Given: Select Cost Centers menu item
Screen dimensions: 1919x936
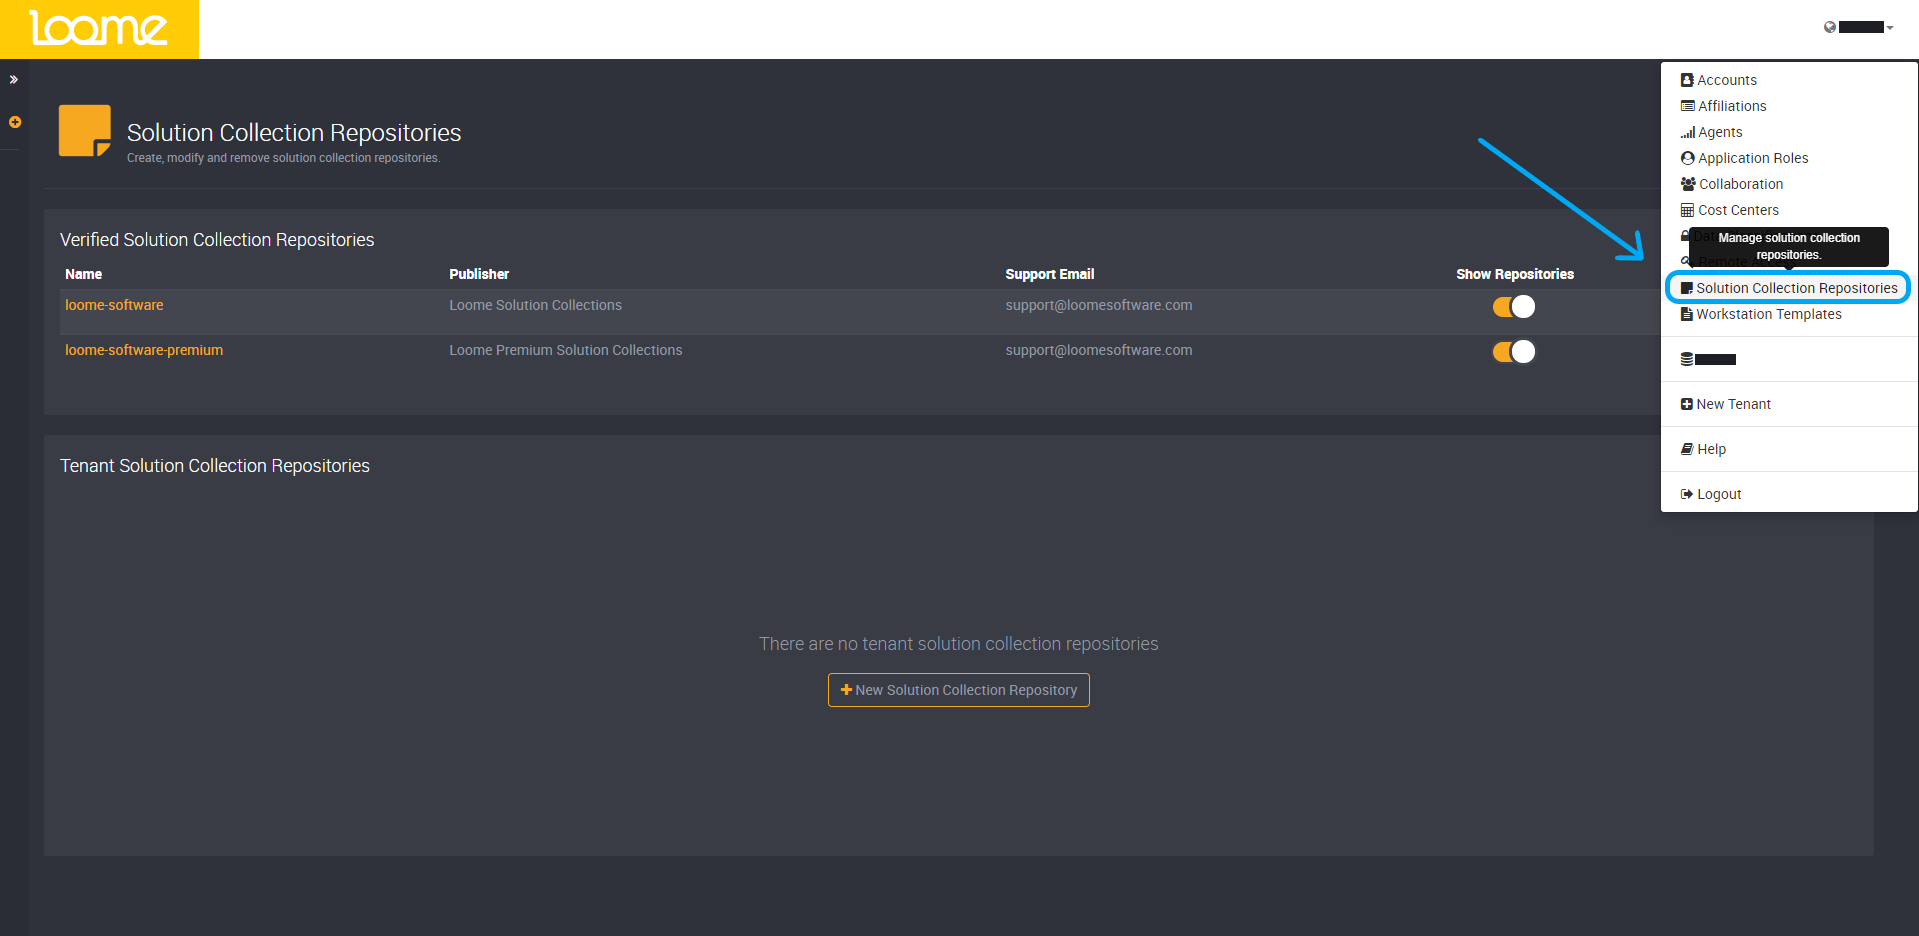Looking at the screenshot, I should [1738, 210].
